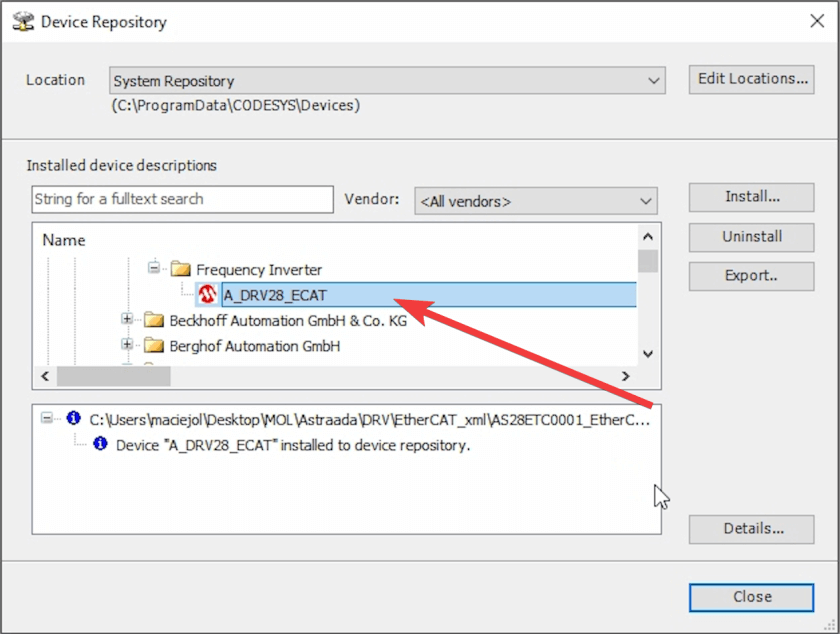This screenshot has width=840, height=634.
Task: Click the Edit Locations button
Action: click(752, 79)
